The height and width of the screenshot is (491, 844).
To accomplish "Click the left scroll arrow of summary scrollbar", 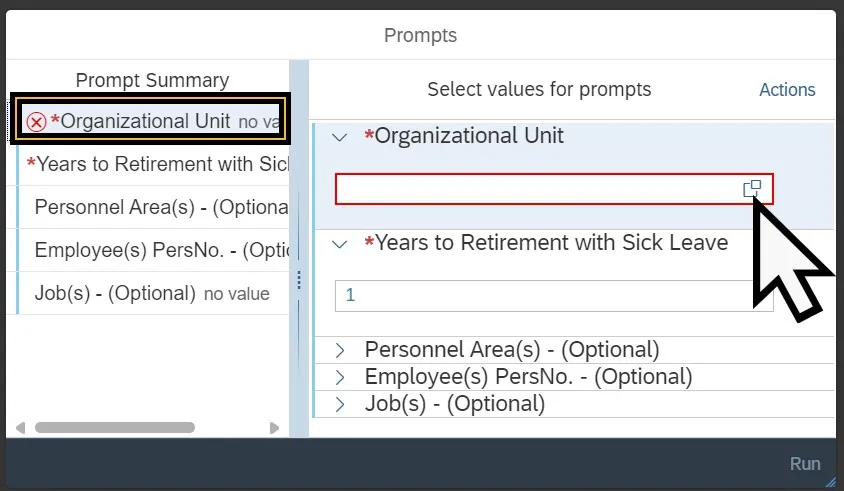I will tap(22, 428).
